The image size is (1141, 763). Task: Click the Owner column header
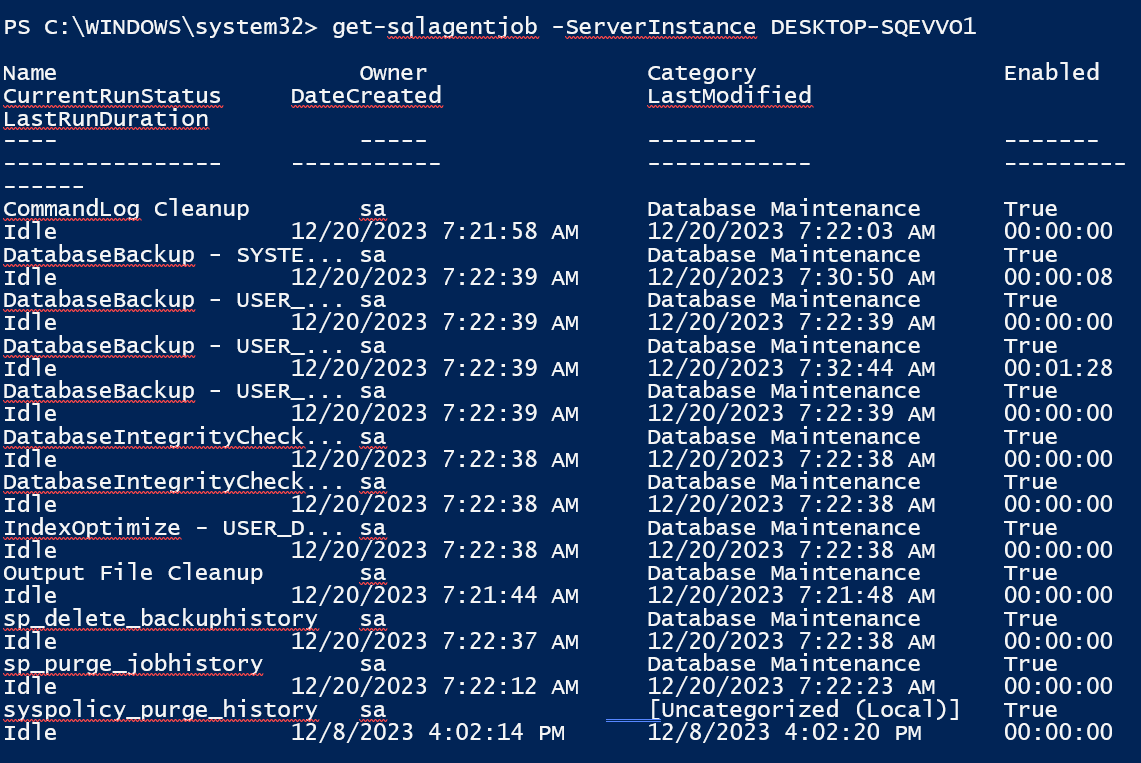(393, 73)
